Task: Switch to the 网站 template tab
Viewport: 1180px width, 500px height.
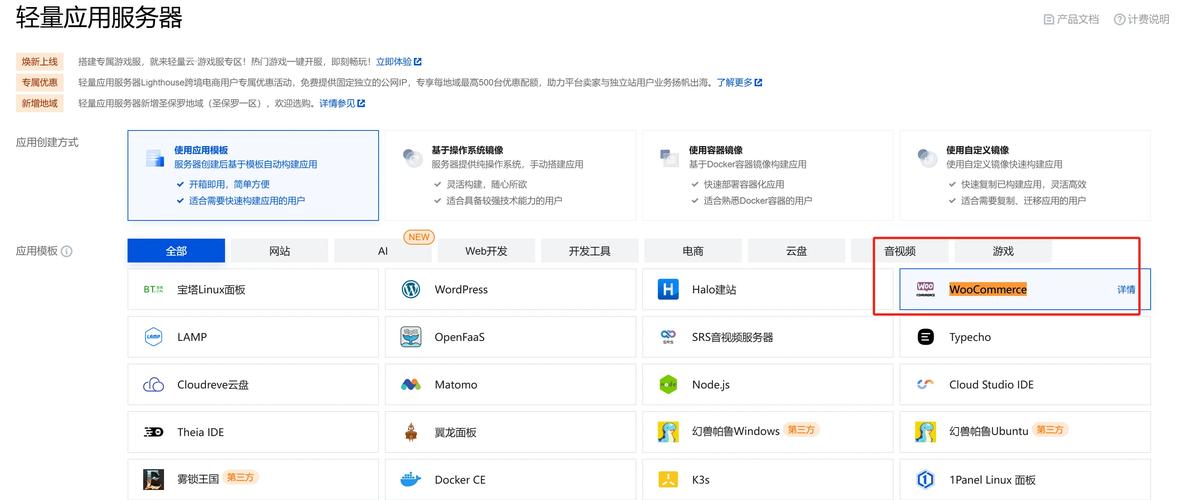Action: 279,251
